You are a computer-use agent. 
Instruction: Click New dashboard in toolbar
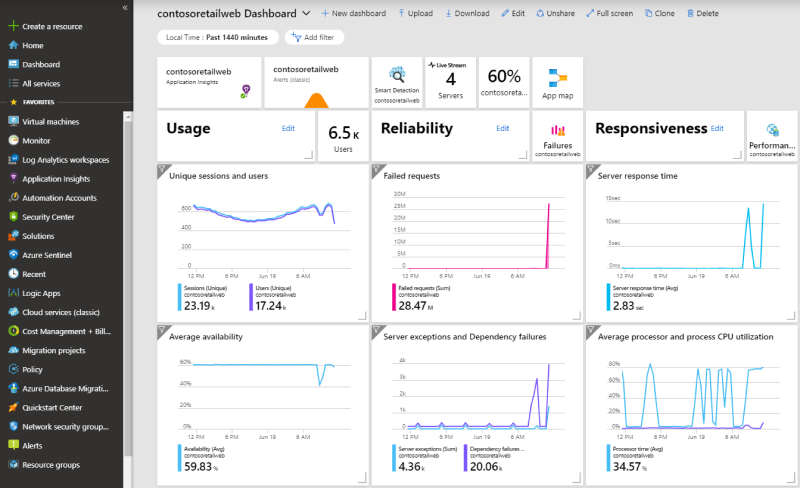pos(354,13)
